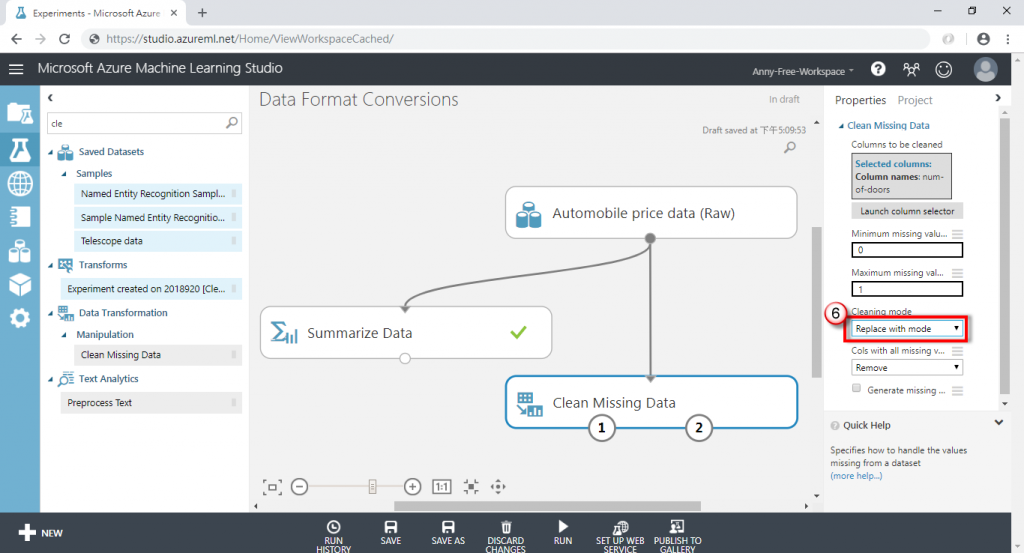
Task: Select the Automobile price data (Raw) module
Action: (650, 213)
